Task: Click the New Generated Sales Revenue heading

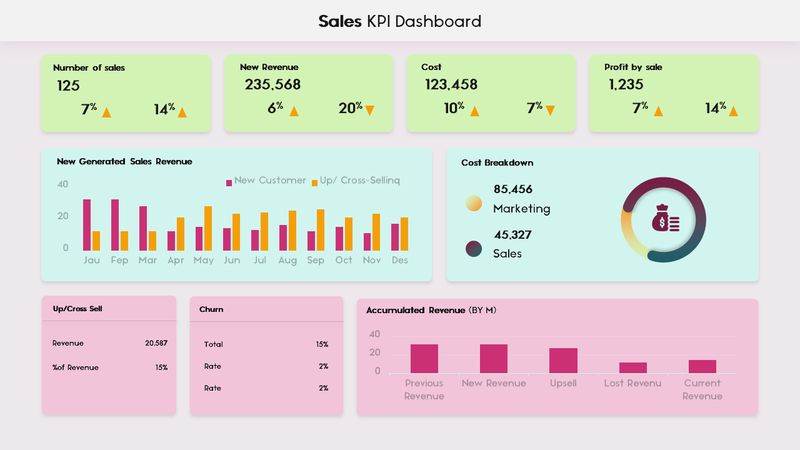Action: (x=124, y=161)
